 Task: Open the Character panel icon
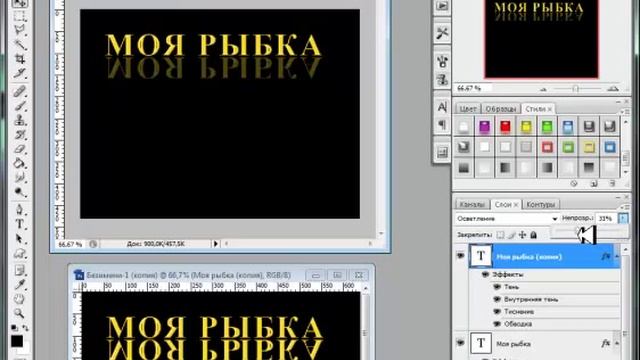click(442, 107)
